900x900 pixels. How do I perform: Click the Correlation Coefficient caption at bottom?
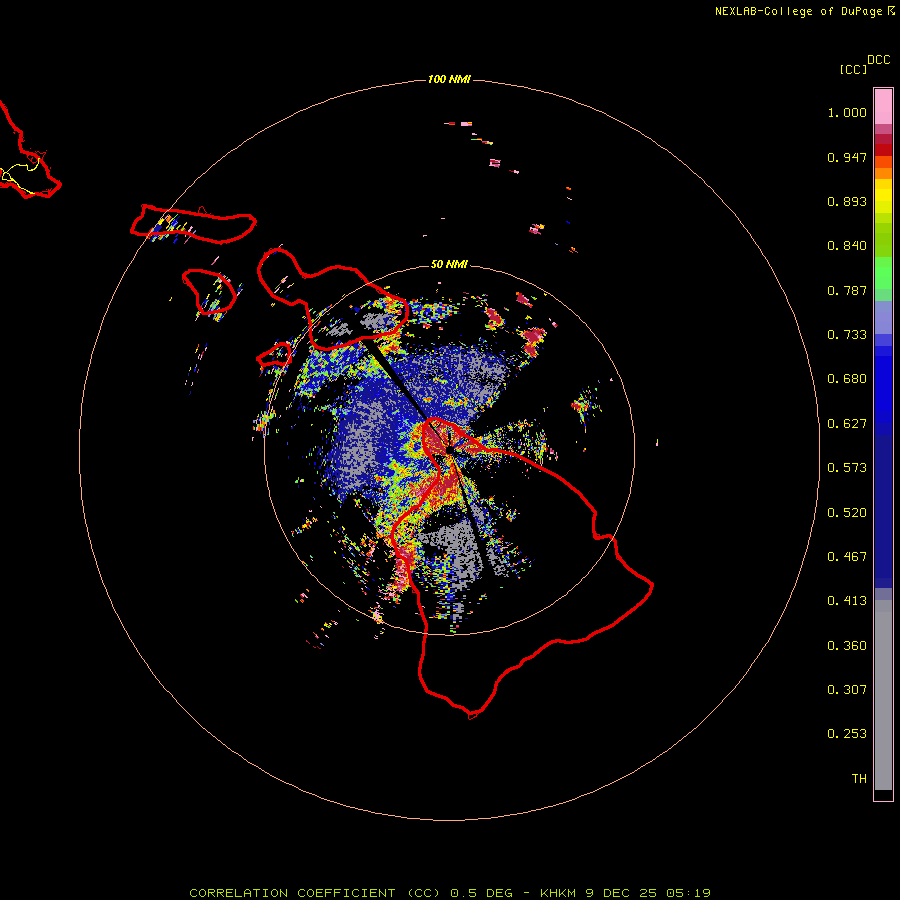point(449,893)
